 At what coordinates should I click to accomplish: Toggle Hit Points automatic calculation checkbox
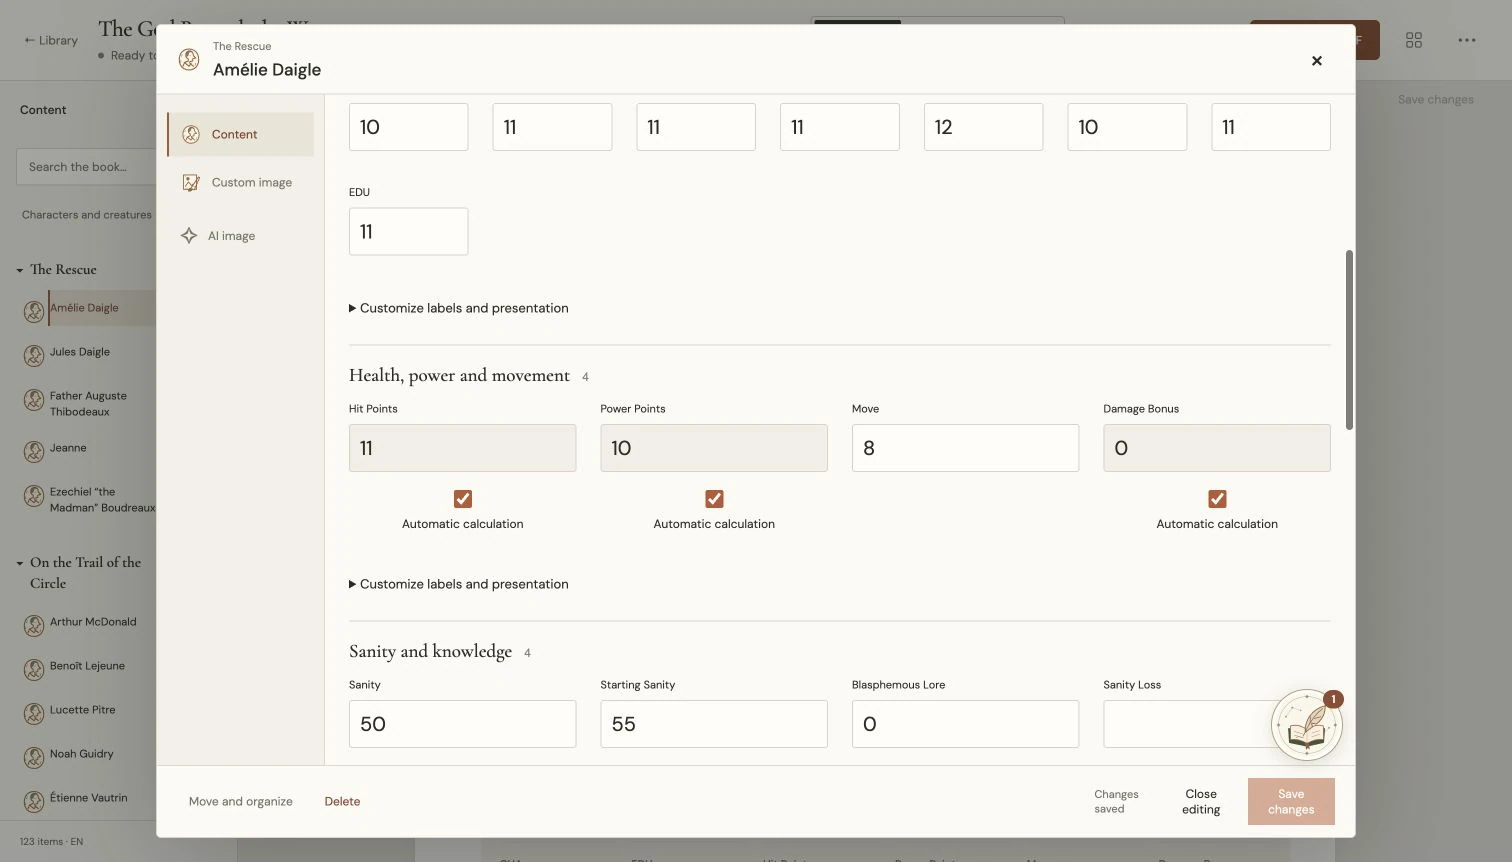463,498
